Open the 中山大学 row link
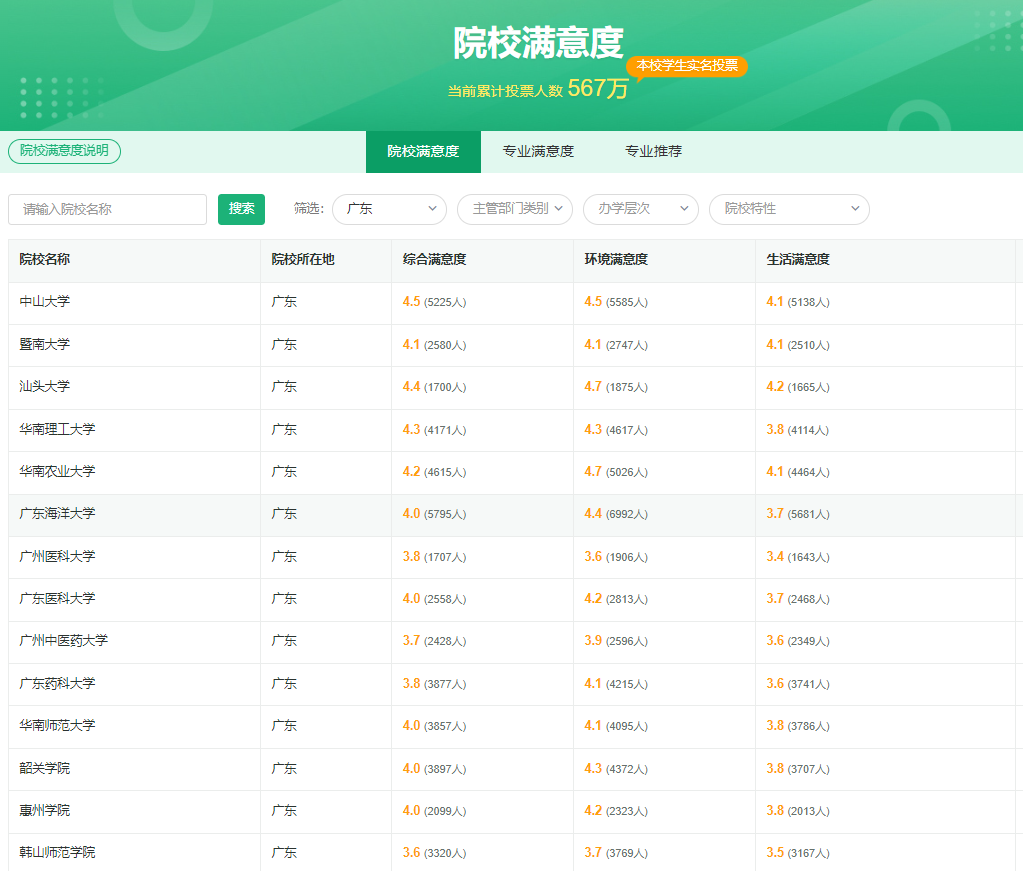This screenshot has height=871, width=1023. 45,301
